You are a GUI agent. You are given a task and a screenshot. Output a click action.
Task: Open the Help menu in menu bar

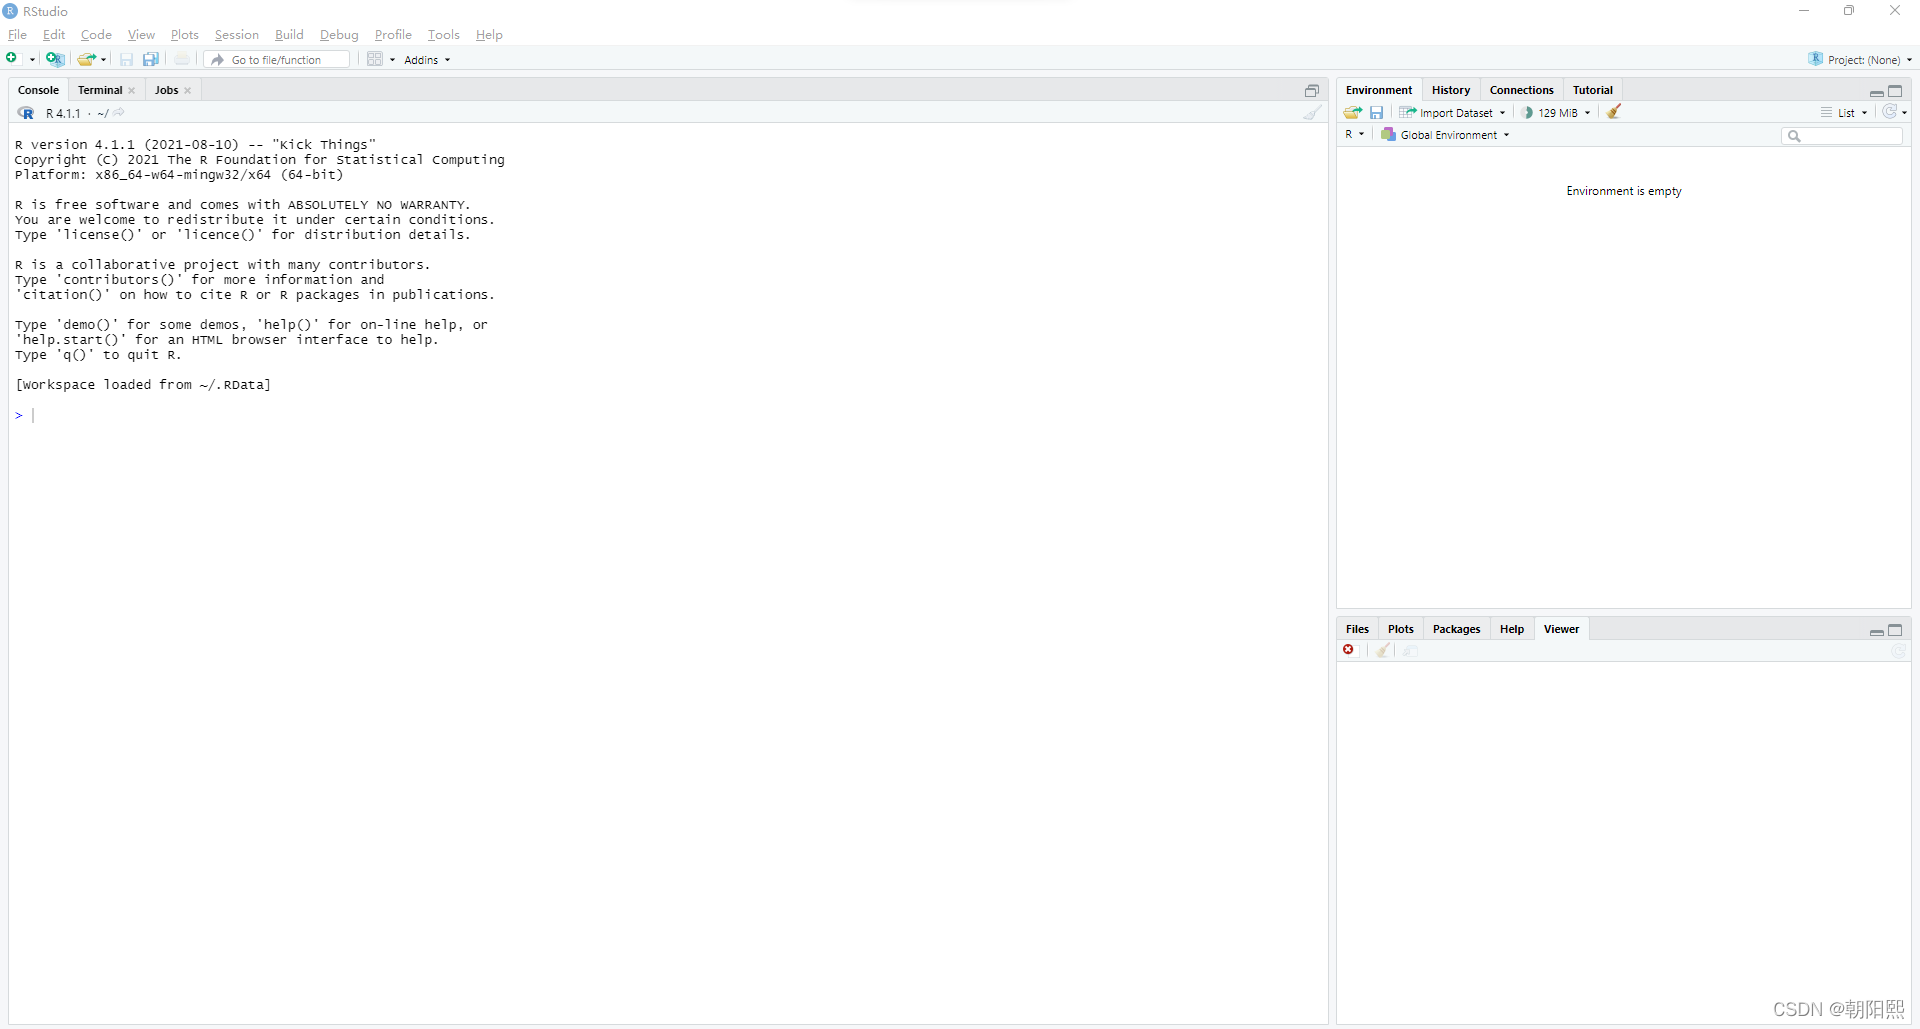click(489, 35)
